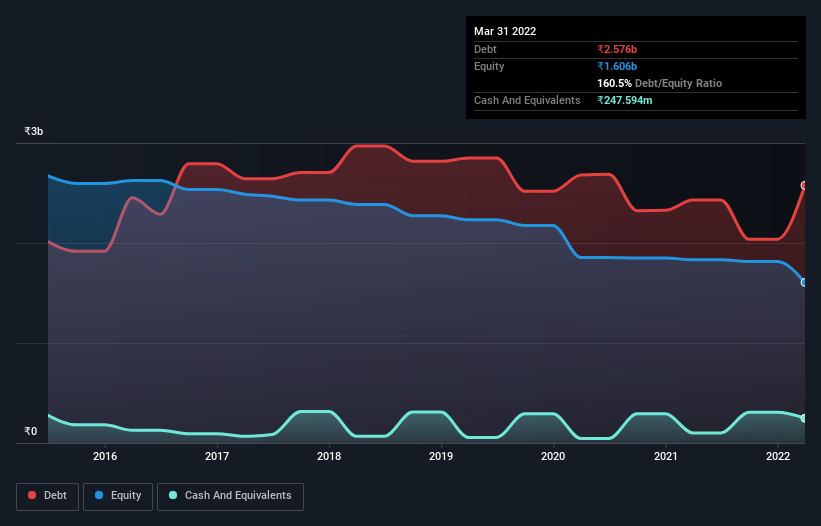
Task: Click the ₹1.606b equity value
Action: (x=617, y=66)
